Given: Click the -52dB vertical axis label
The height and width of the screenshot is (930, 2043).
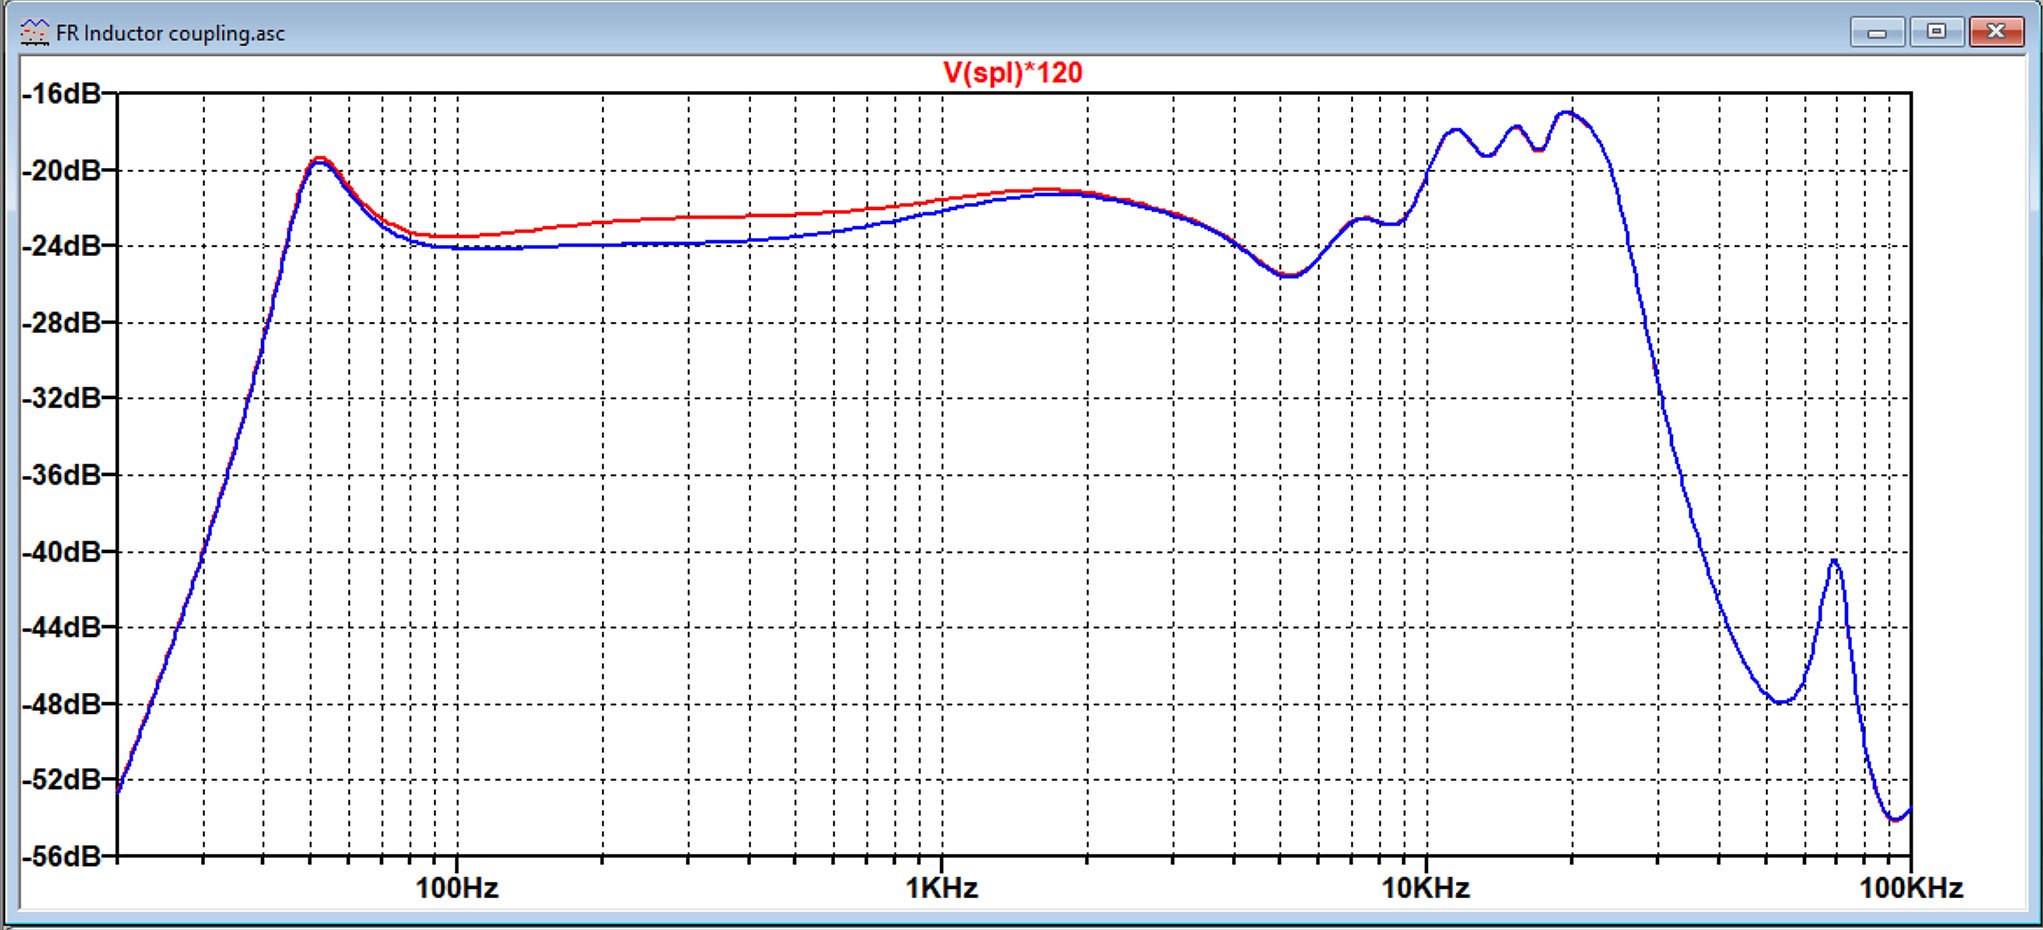Looking at the screenshot, I should click(62, 780).
